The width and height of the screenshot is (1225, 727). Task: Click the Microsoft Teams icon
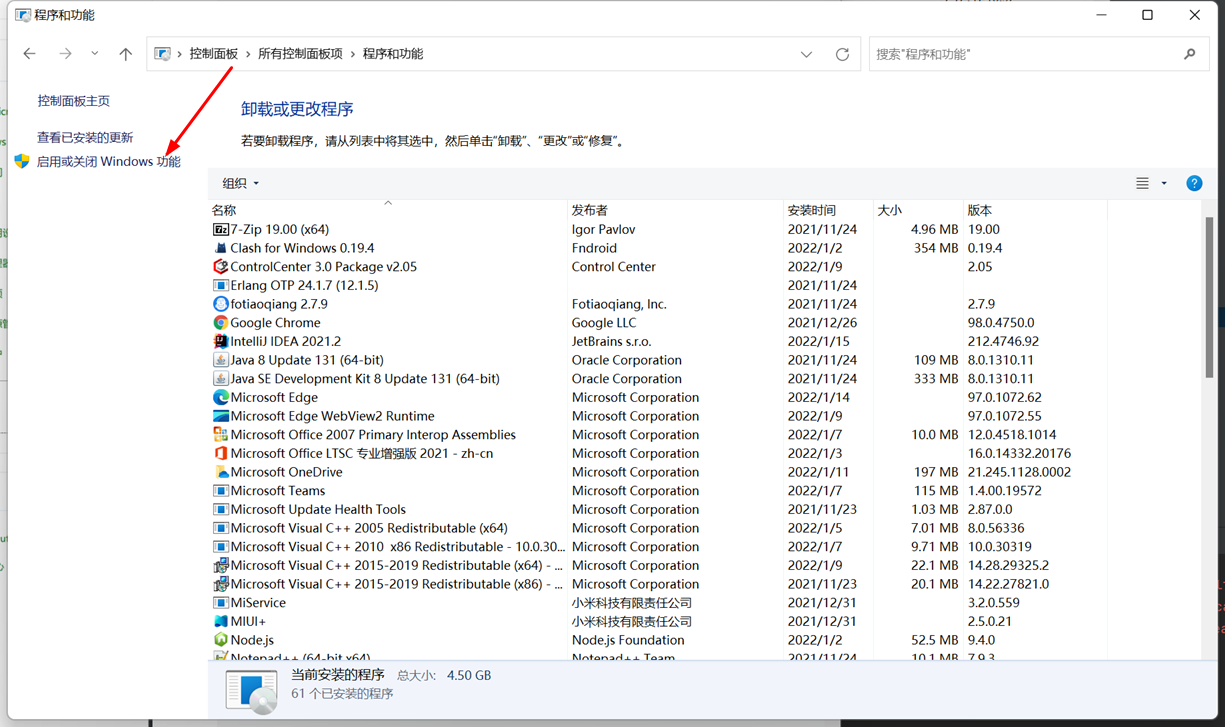coord(221,491)
